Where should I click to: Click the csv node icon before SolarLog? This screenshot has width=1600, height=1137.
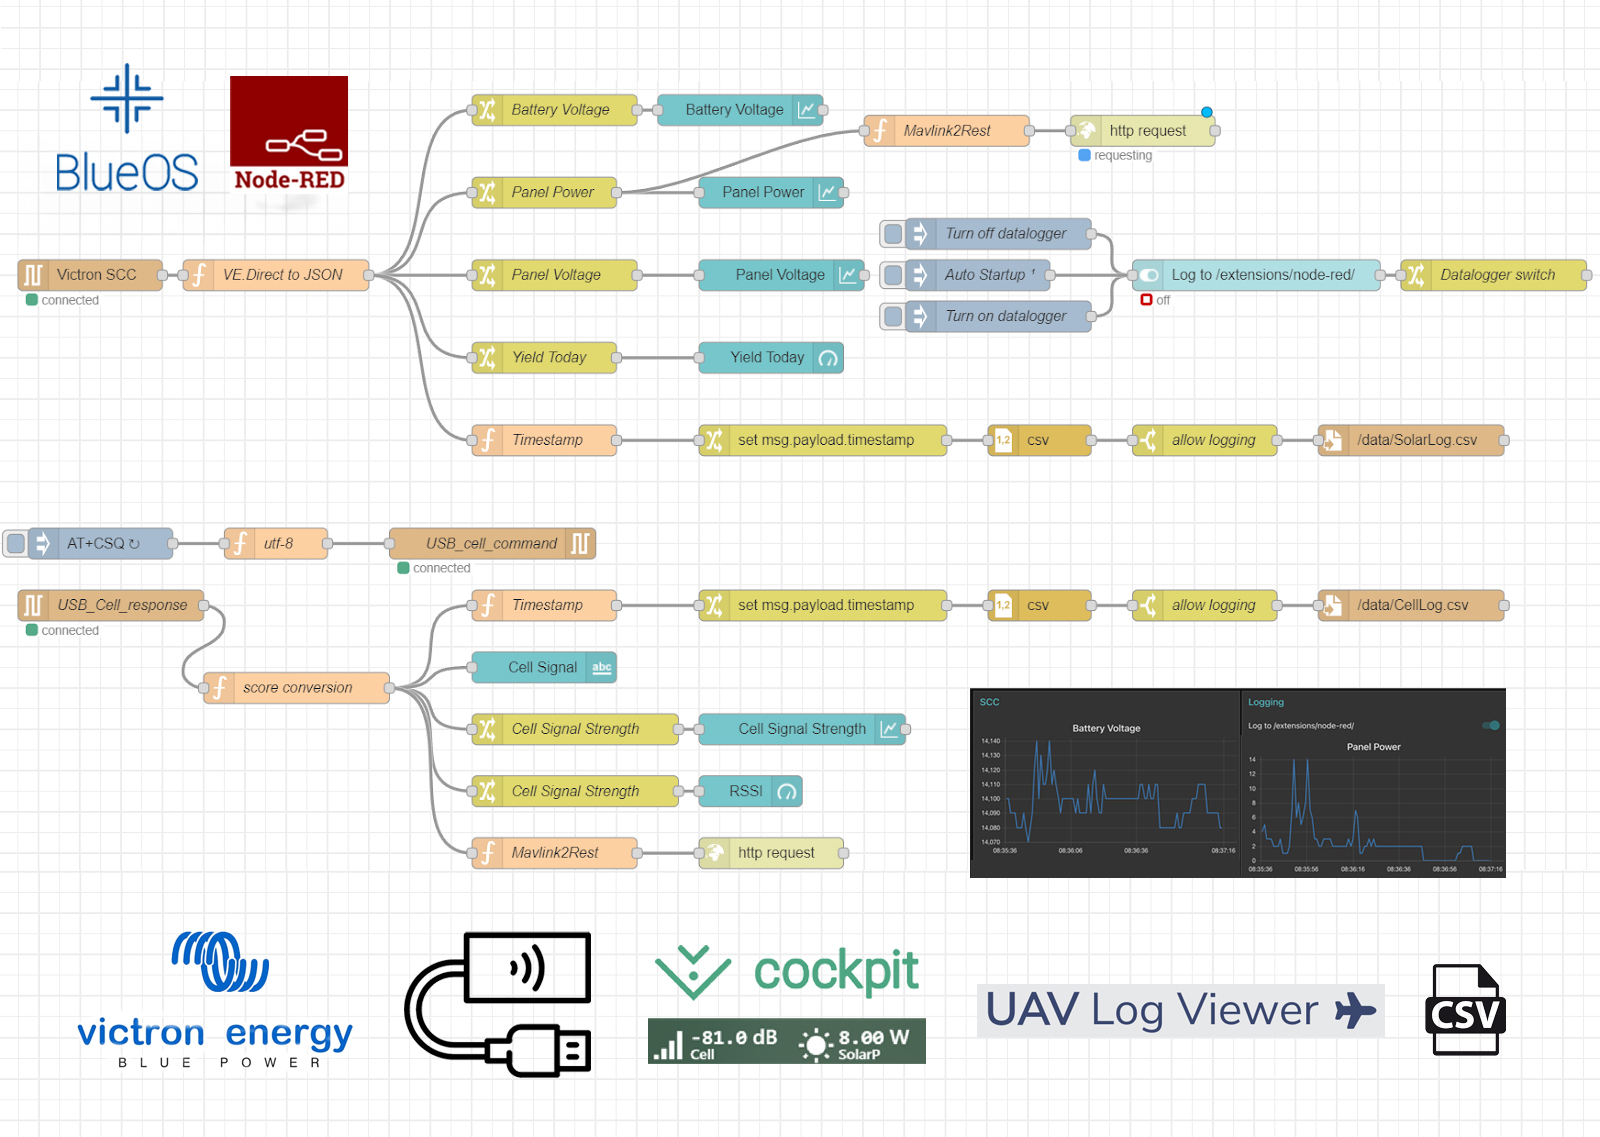click(1003, 440)
